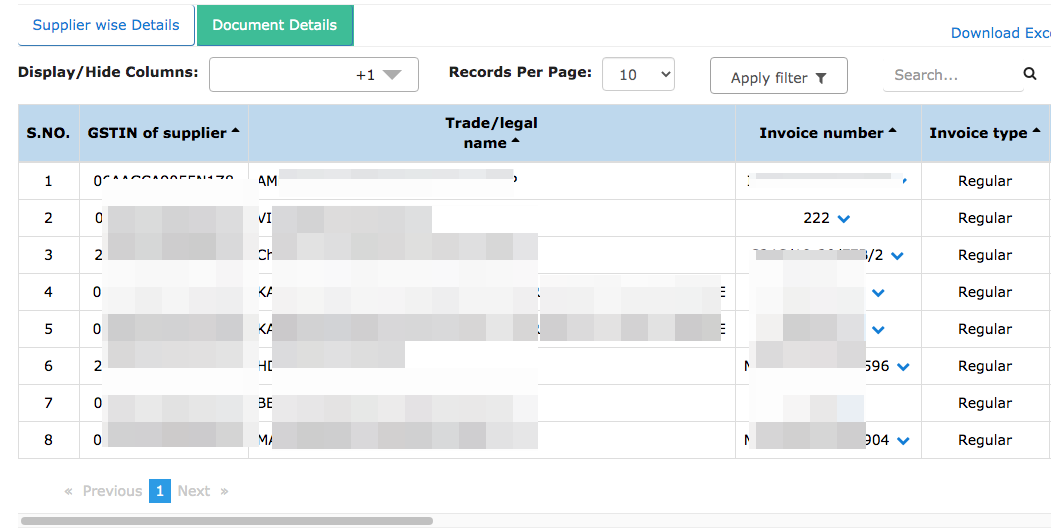Open the Download Excel link

(x=1001, y=33)
